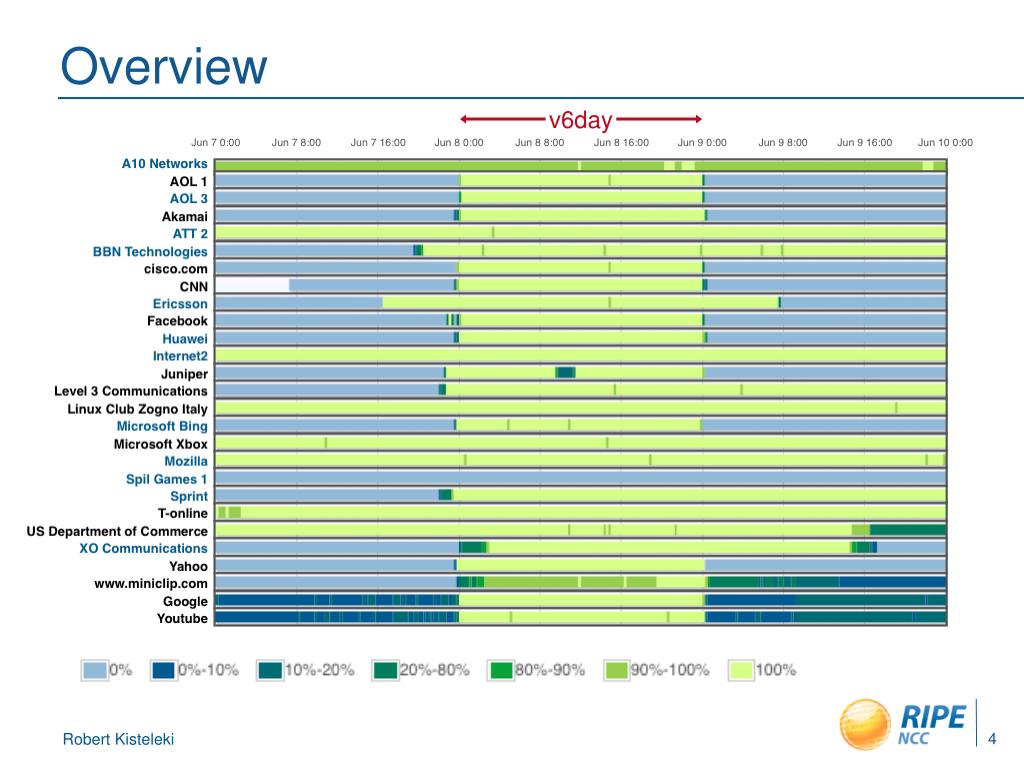Open the XO Communications label link

[144, 549]
